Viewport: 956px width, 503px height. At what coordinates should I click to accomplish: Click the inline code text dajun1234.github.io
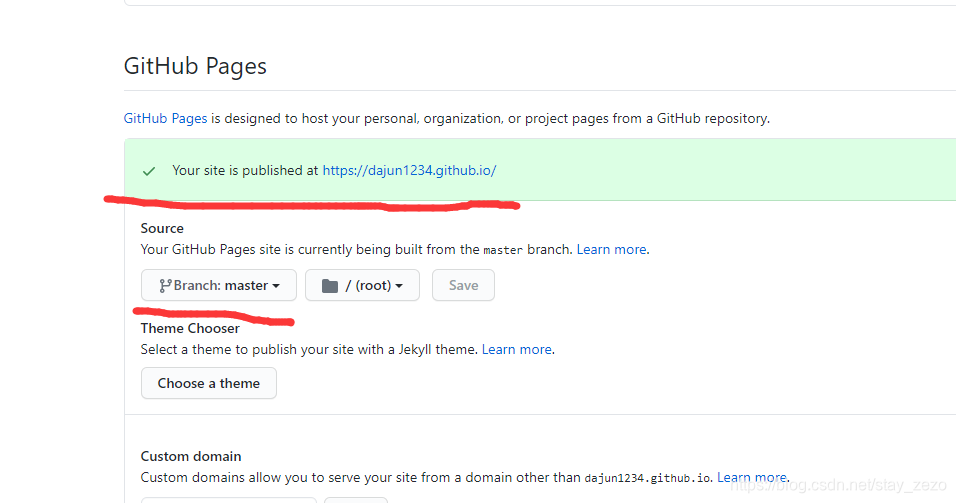(x=647, y=478)
